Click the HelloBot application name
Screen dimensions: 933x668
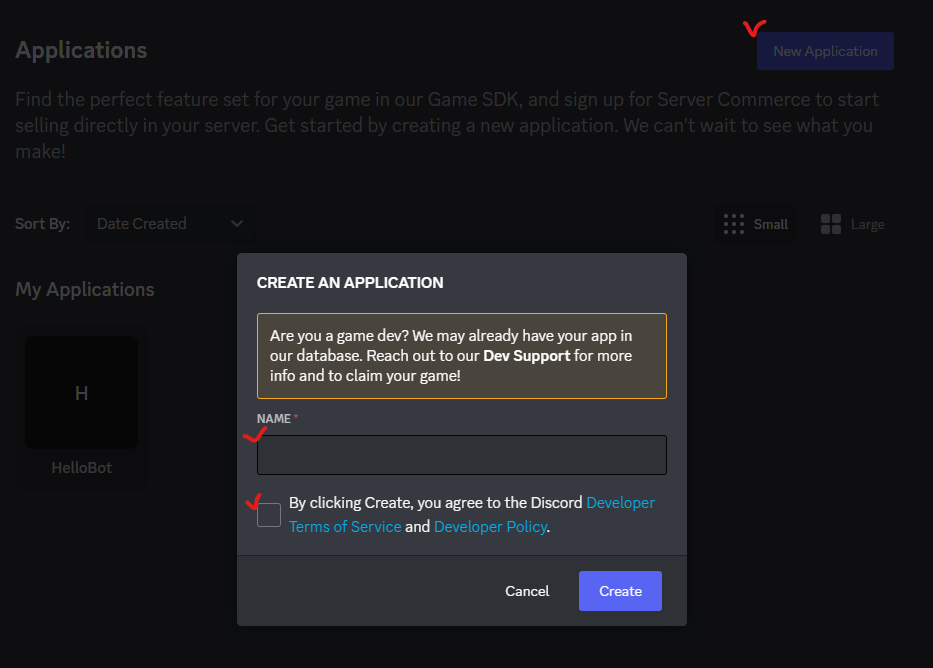(82, 468)
